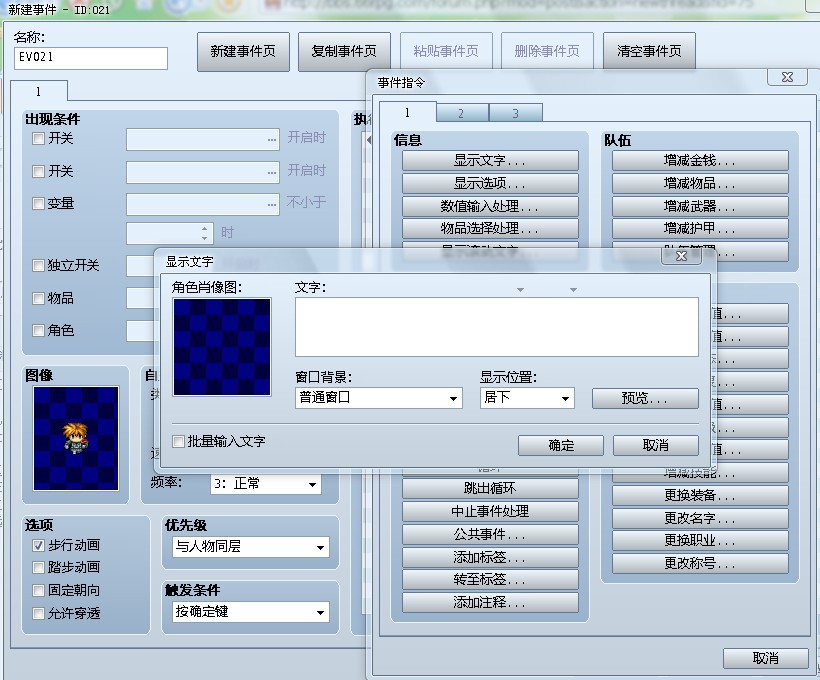Select event page tab 1
The image size is (820, 680).
(39, 92)
